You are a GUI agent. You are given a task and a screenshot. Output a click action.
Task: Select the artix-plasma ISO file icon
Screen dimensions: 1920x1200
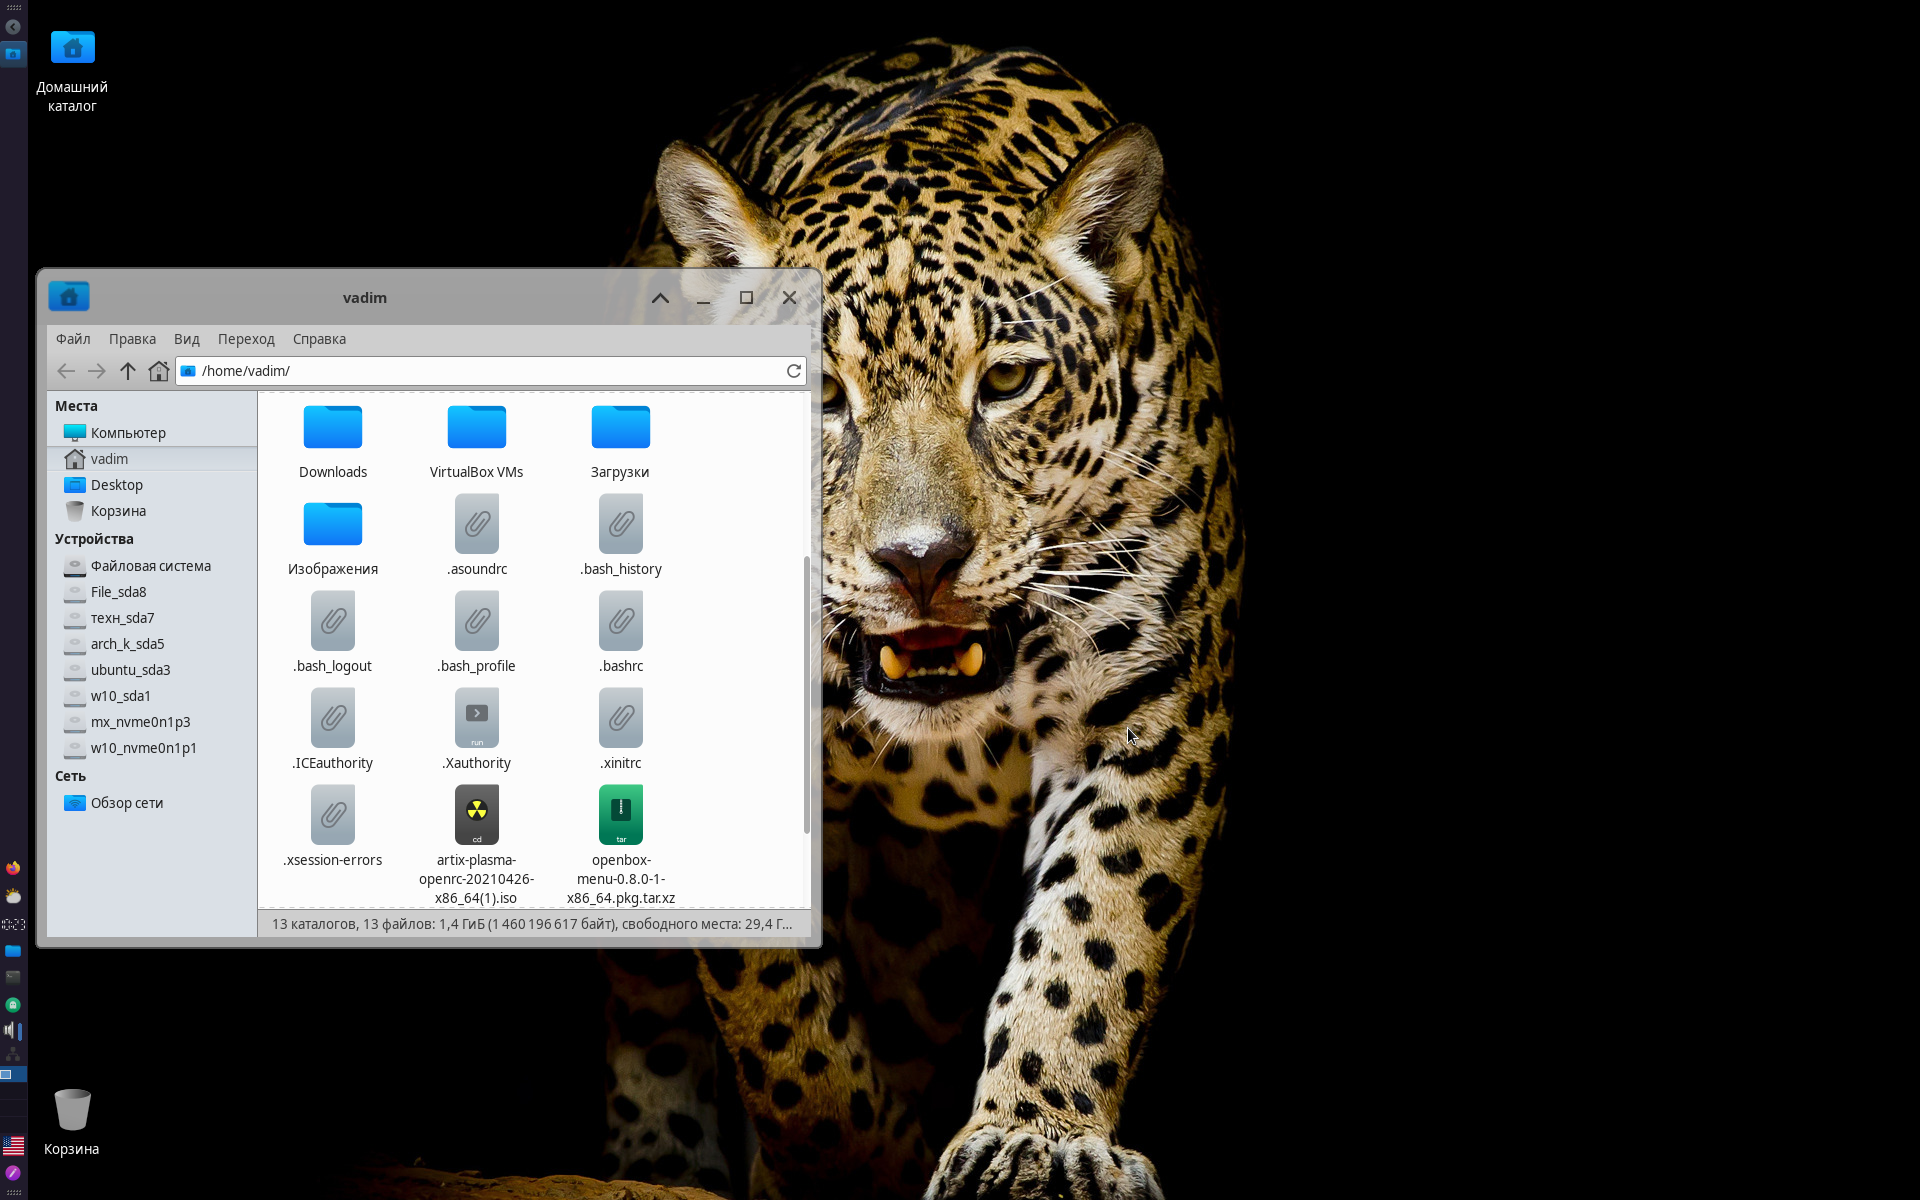(x=476, y=815)
